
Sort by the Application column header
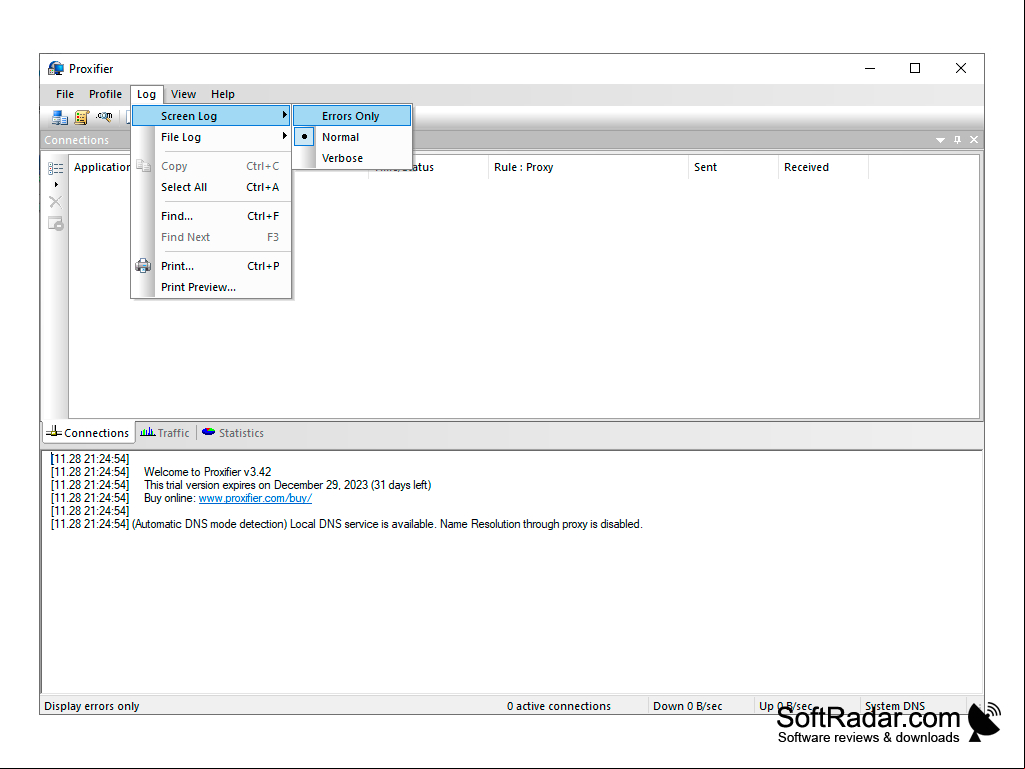pyautogui.click(x=101, y=167)
